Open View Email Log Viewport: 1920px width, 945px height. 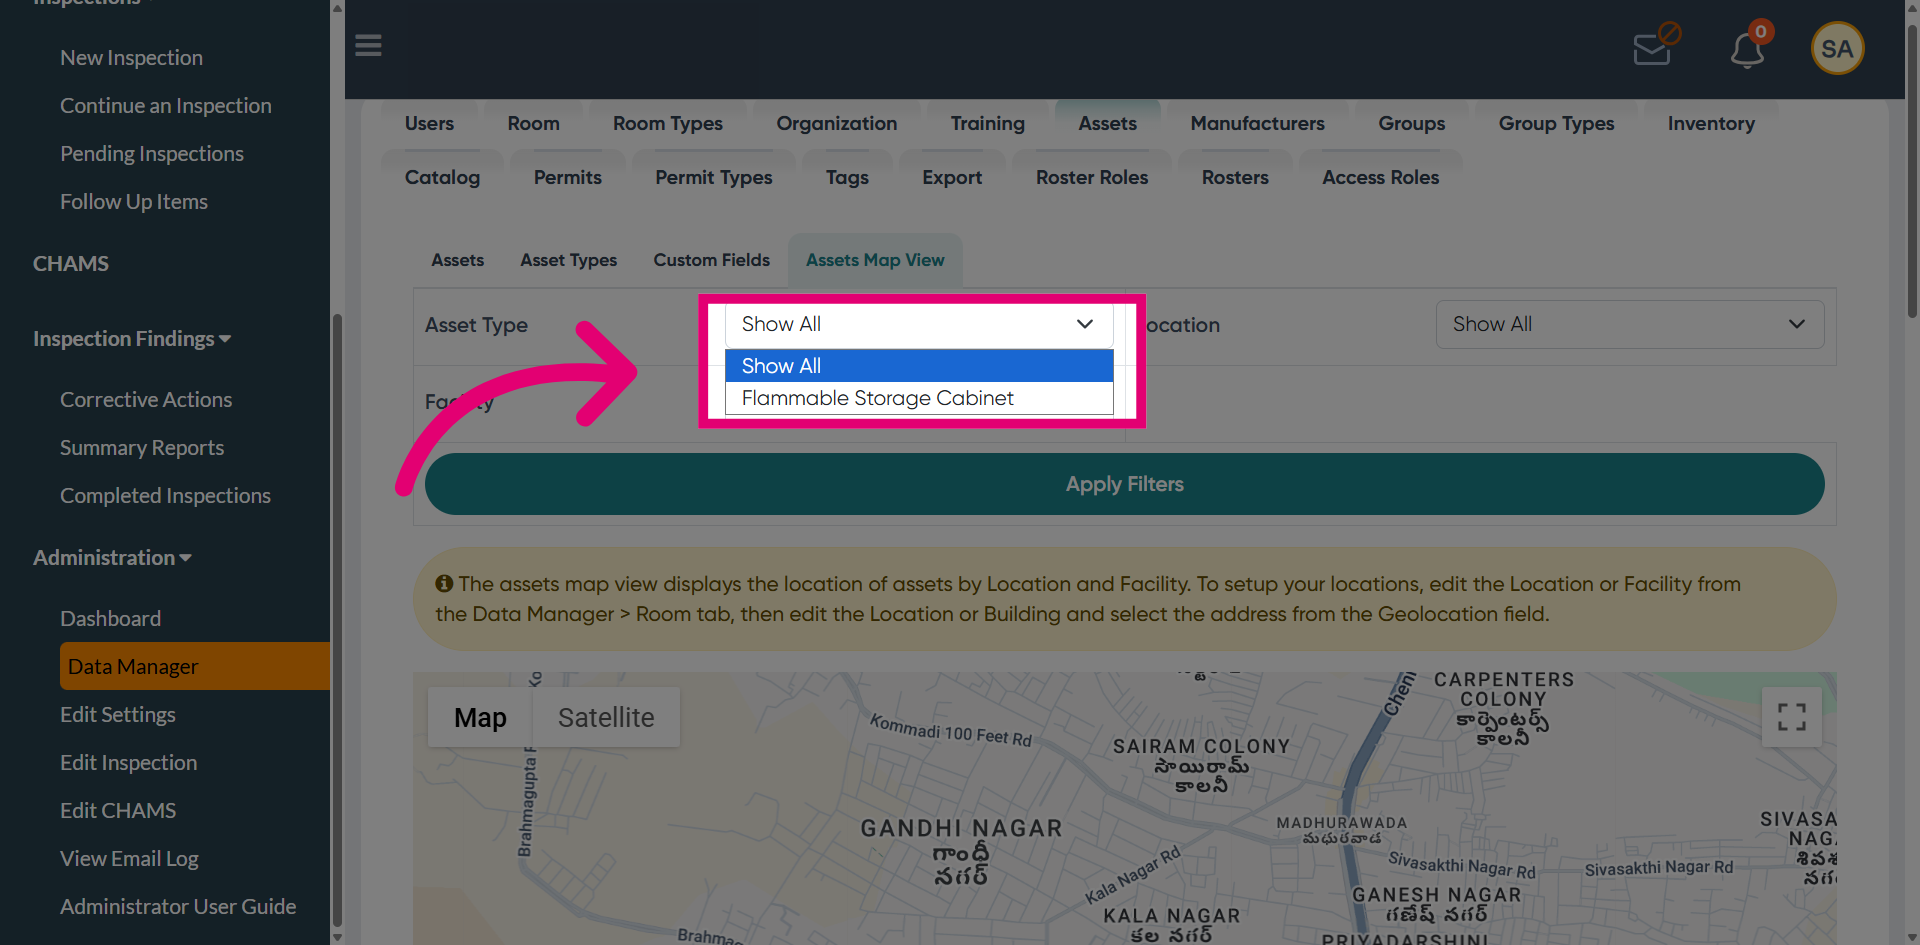129,859
